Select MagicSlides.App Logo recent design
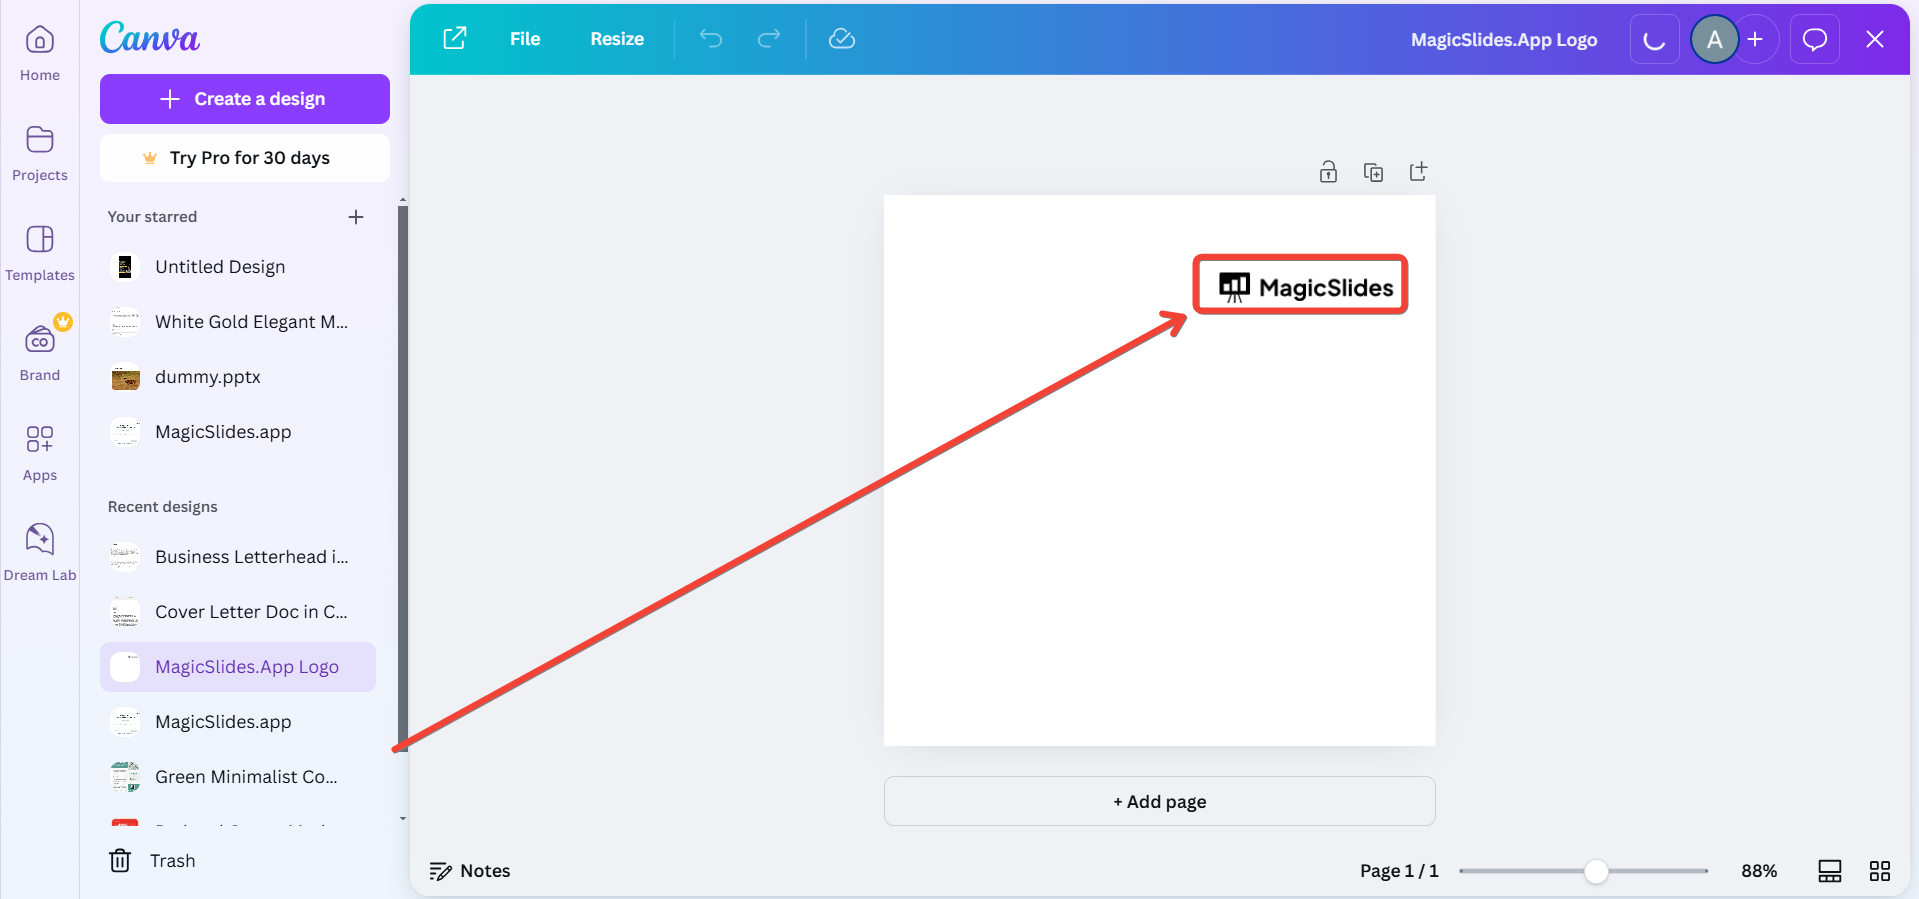 238,667
